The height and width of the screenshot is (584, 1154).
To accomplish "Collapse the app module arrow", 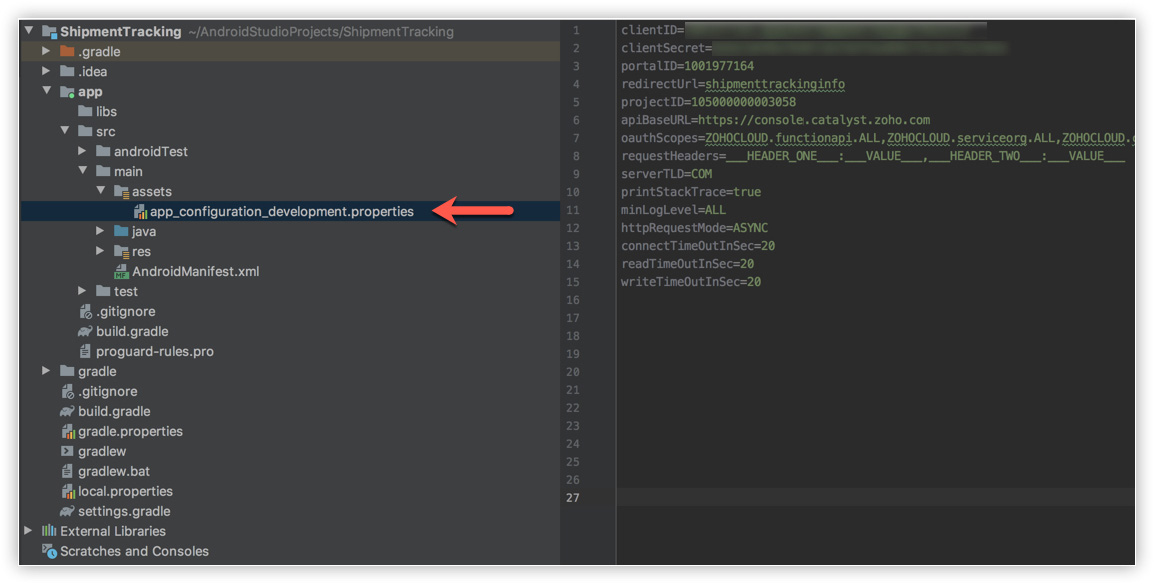I will (x=46, y=90).
